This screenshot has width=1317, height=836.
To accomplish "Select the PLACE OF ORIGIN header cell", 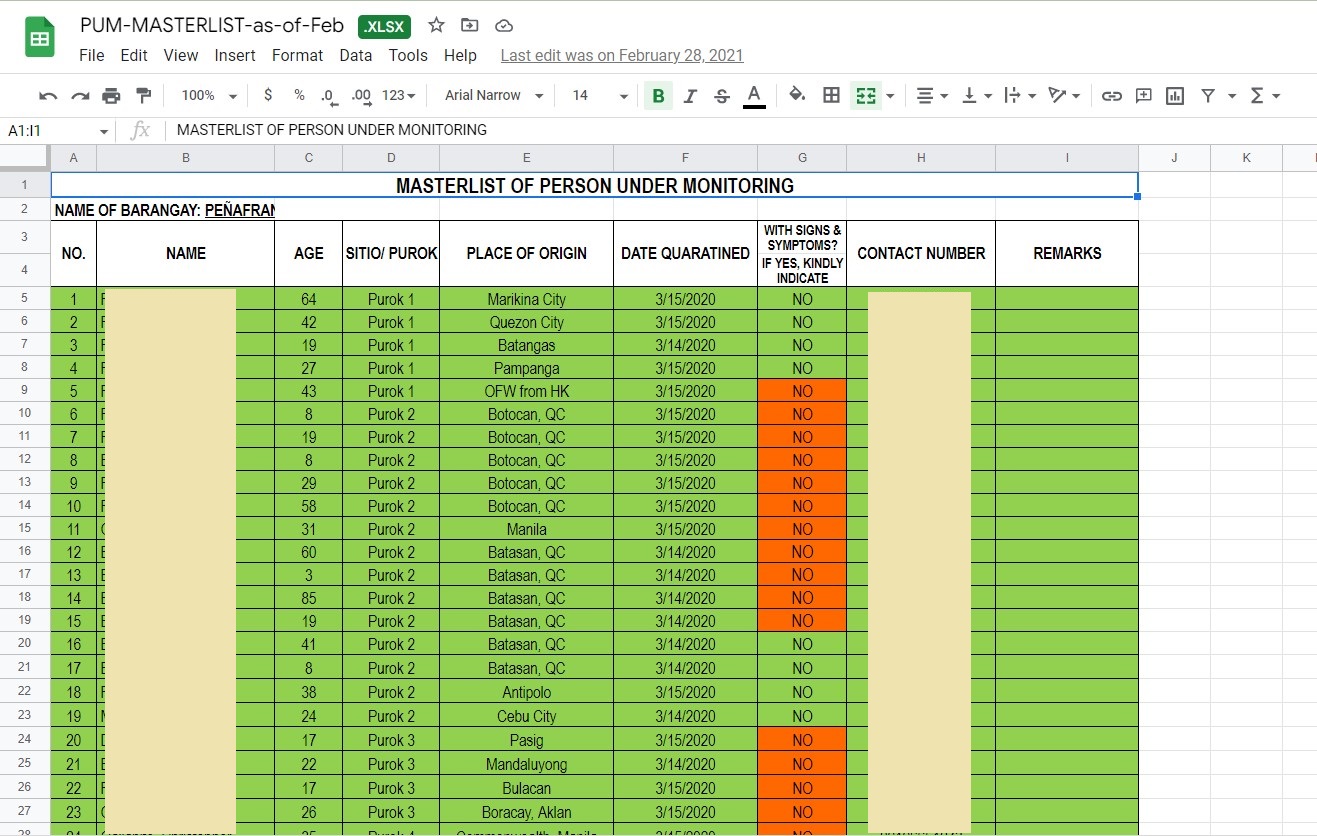I will coord(526,253).
